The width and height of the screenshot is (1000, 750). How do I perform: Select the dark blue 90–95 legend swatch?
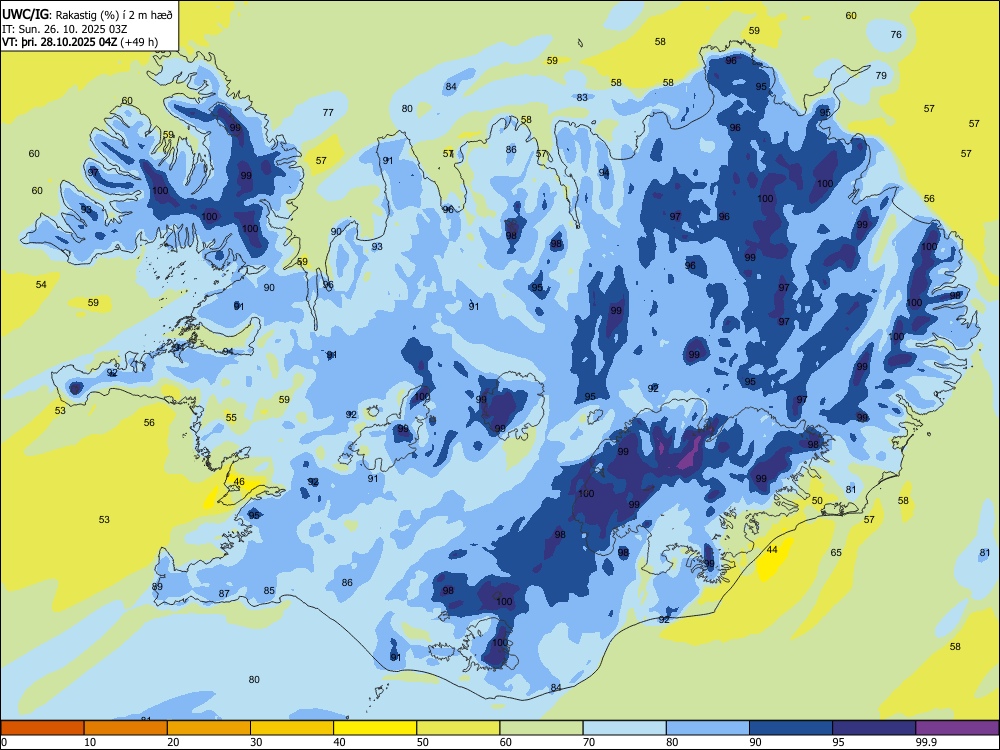point(791,728)
